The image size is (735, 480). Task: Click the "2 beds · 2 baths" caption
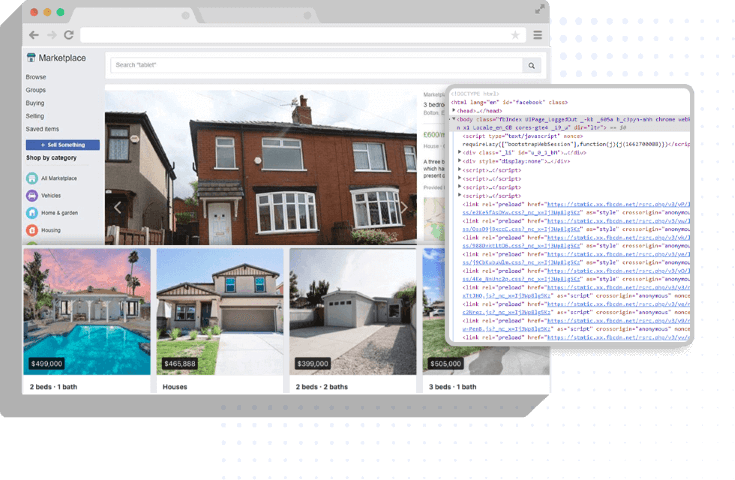[322, 387]
